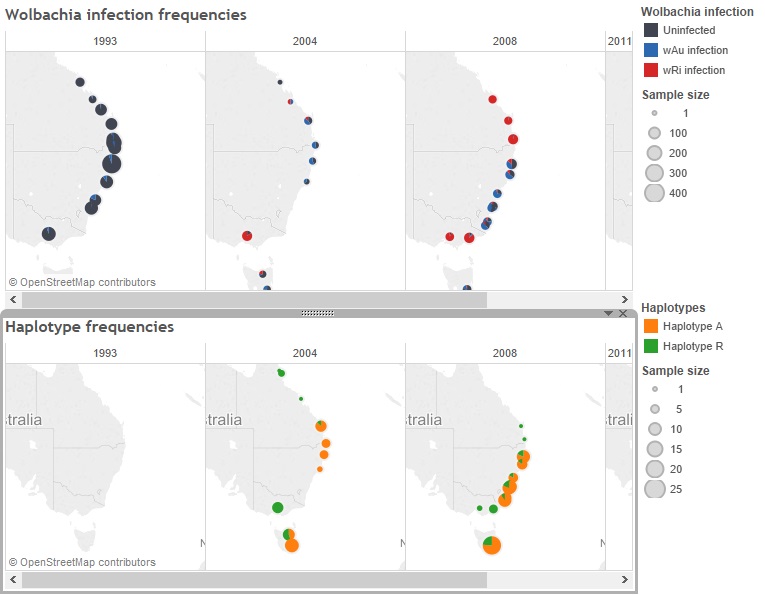Select the wRi infection red swatch
The image size is (765, 595).
click(651, 70)
